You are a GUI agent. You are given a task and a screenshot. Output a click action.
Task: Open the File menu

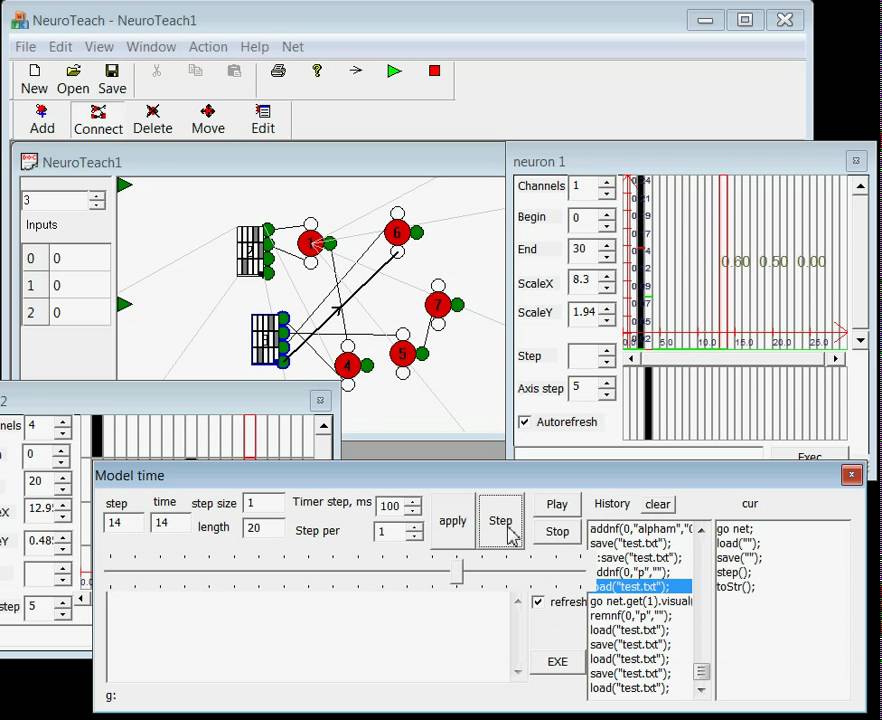pos(25,47)
